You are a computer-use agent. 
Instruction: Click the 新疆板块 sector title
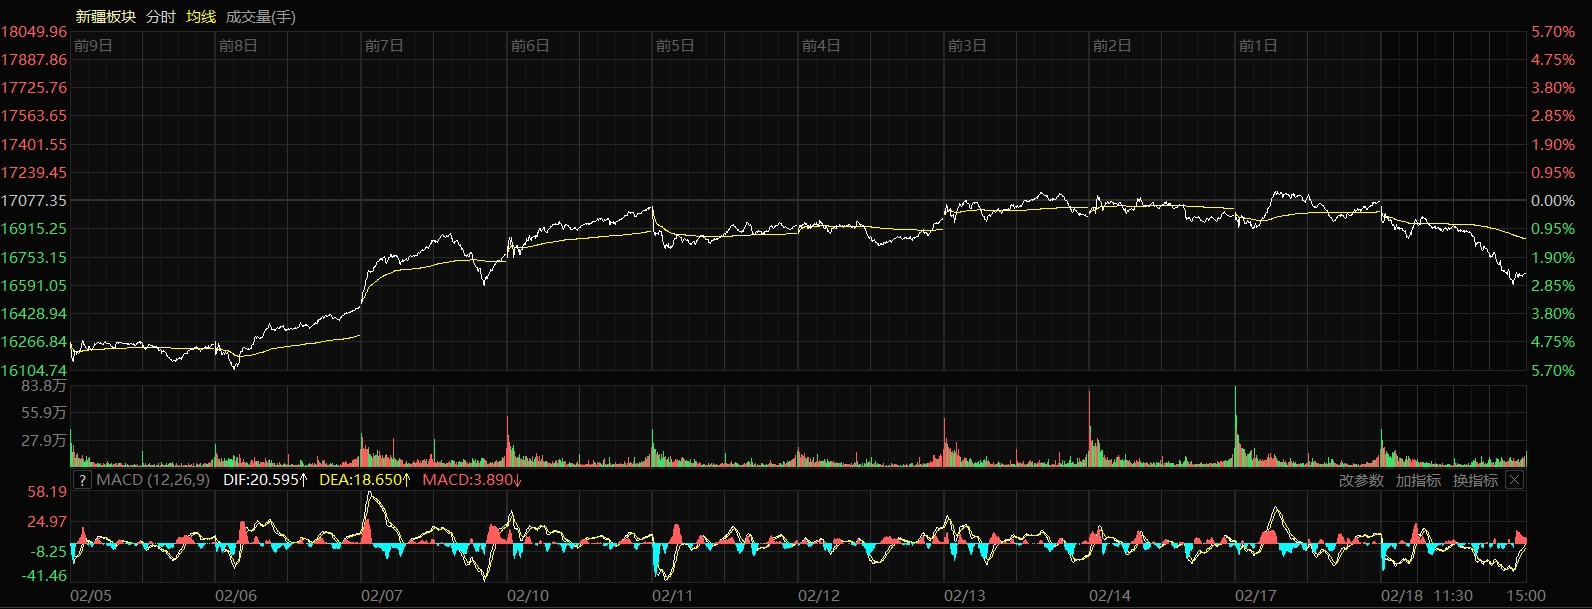click(x=105, y=17)
